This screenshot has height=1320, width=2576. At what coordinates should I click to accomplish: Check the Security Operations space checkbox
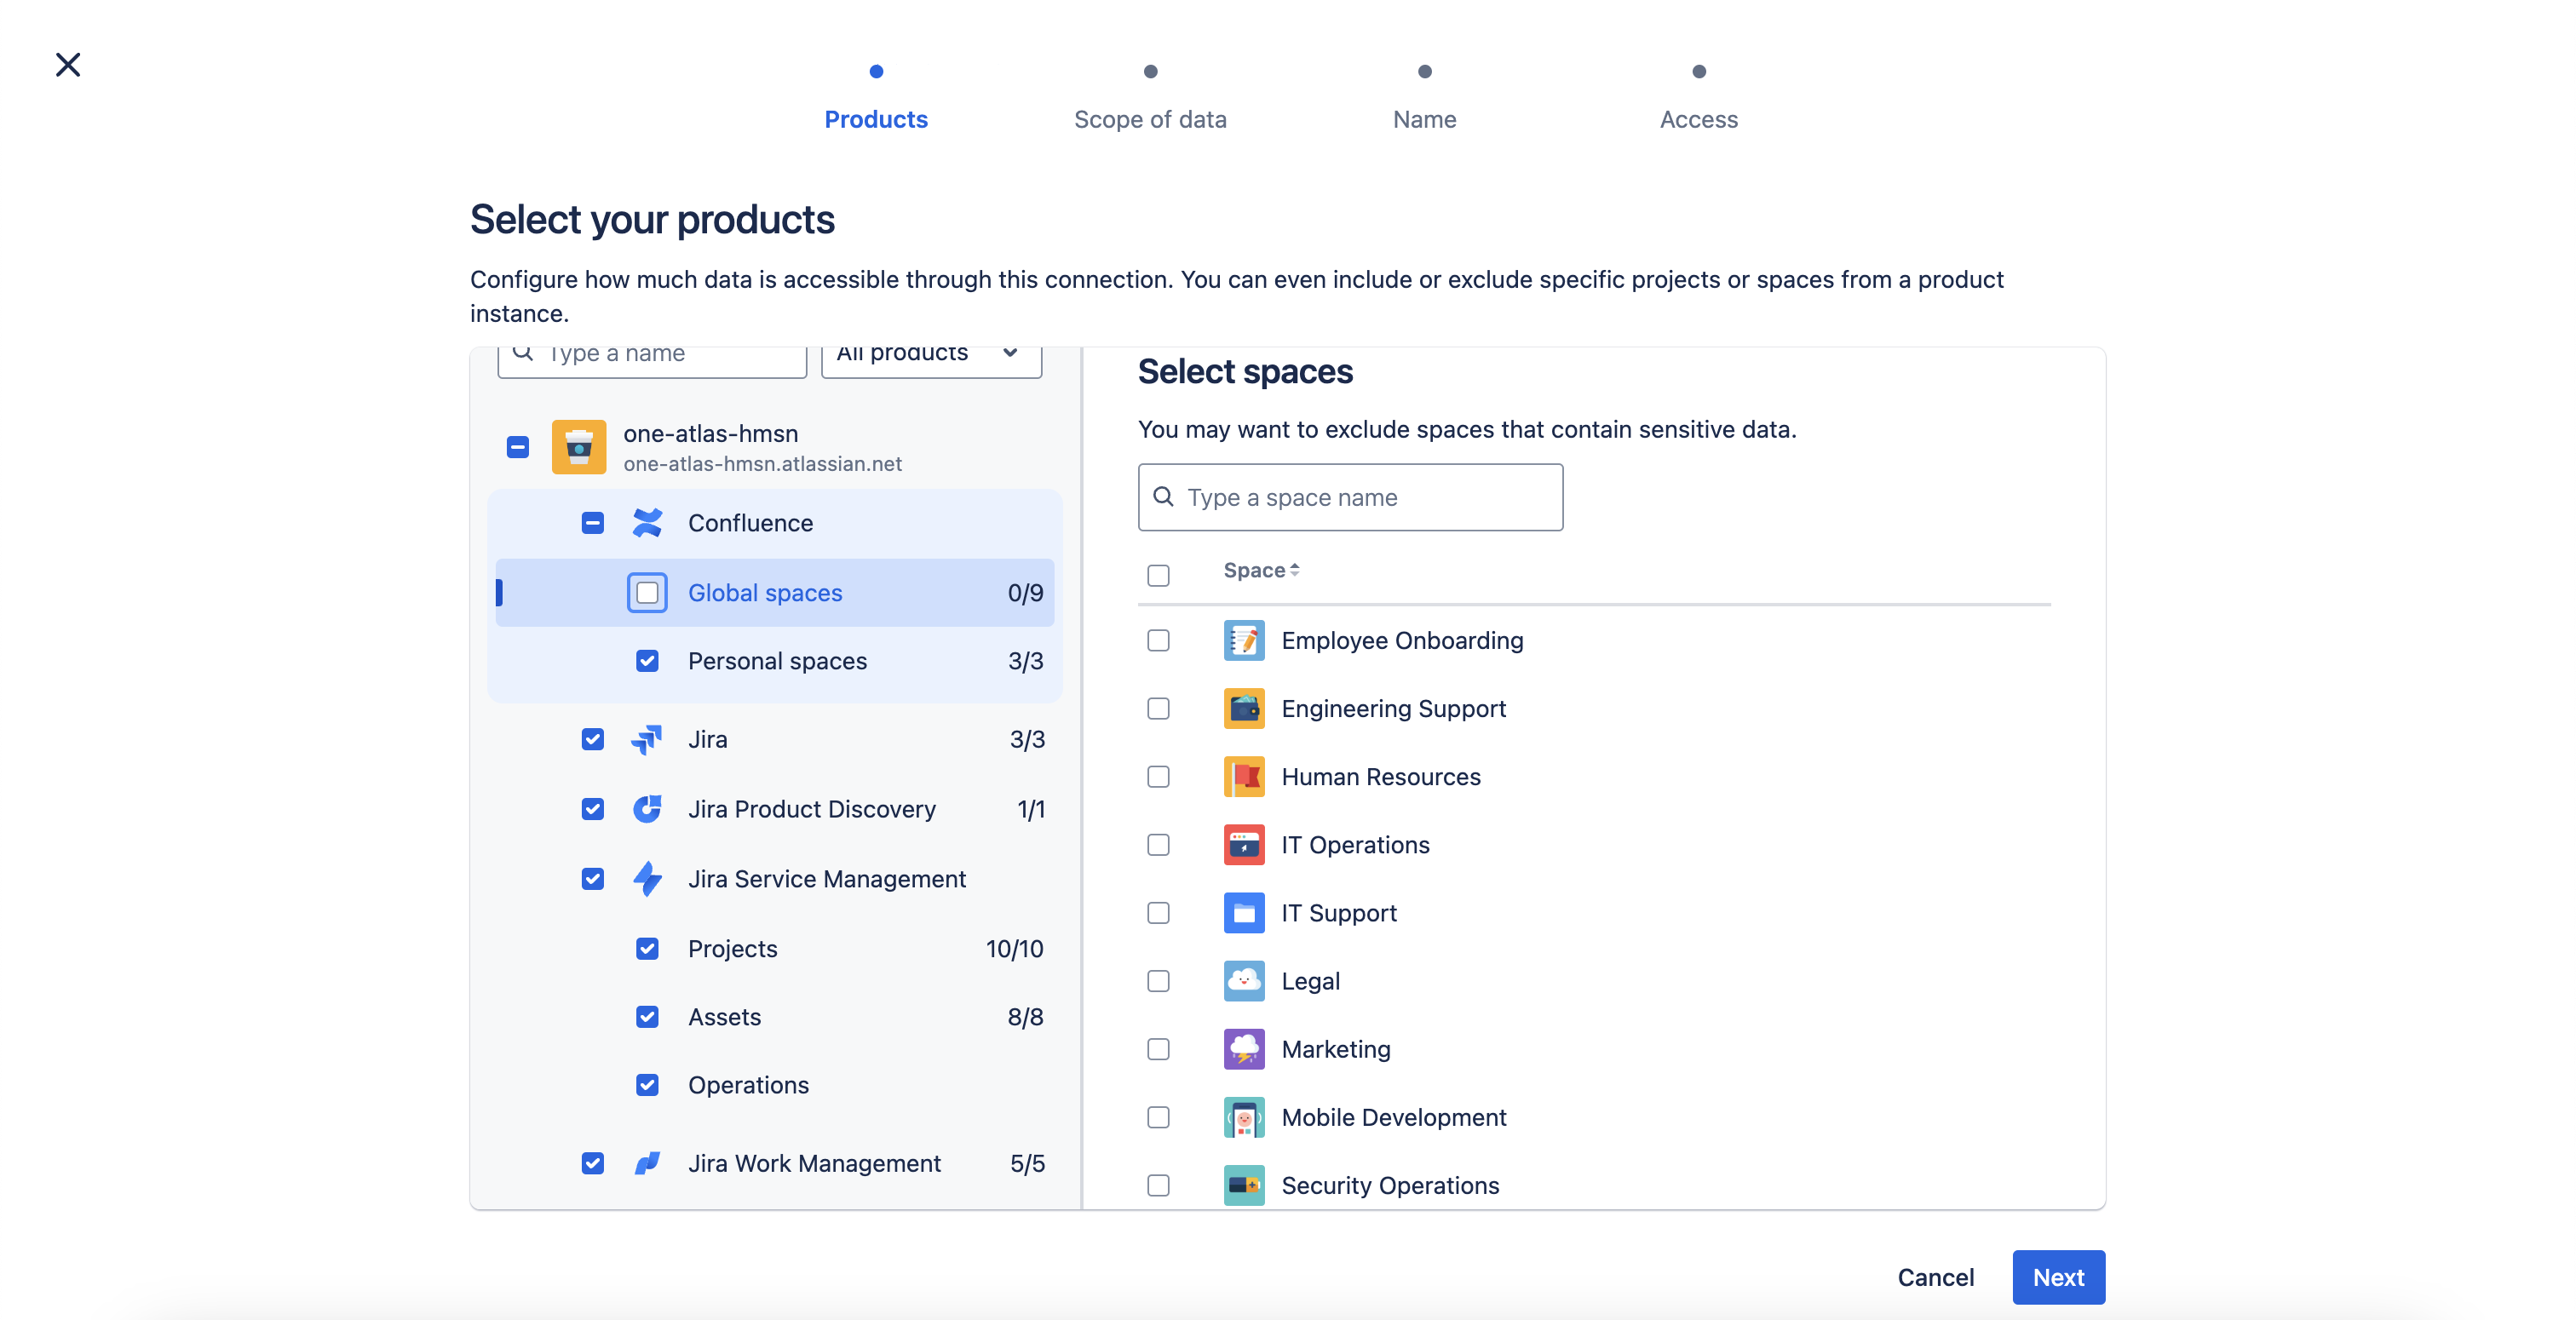point(1158,1185)
